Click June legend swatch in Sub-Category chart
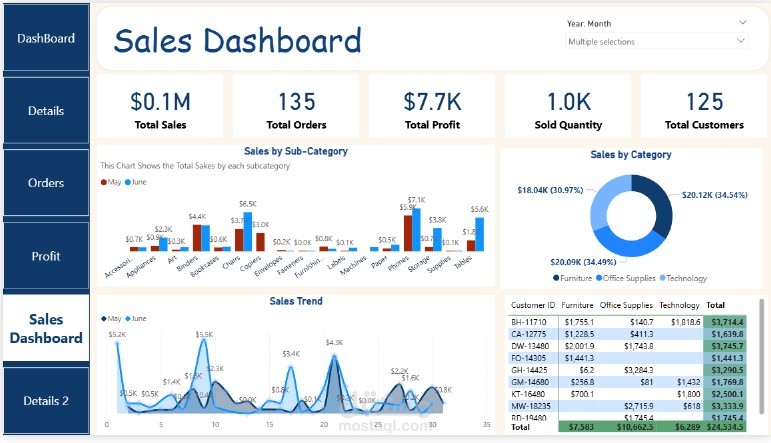The width and height of the screenshot is (771, 443). 128,182
